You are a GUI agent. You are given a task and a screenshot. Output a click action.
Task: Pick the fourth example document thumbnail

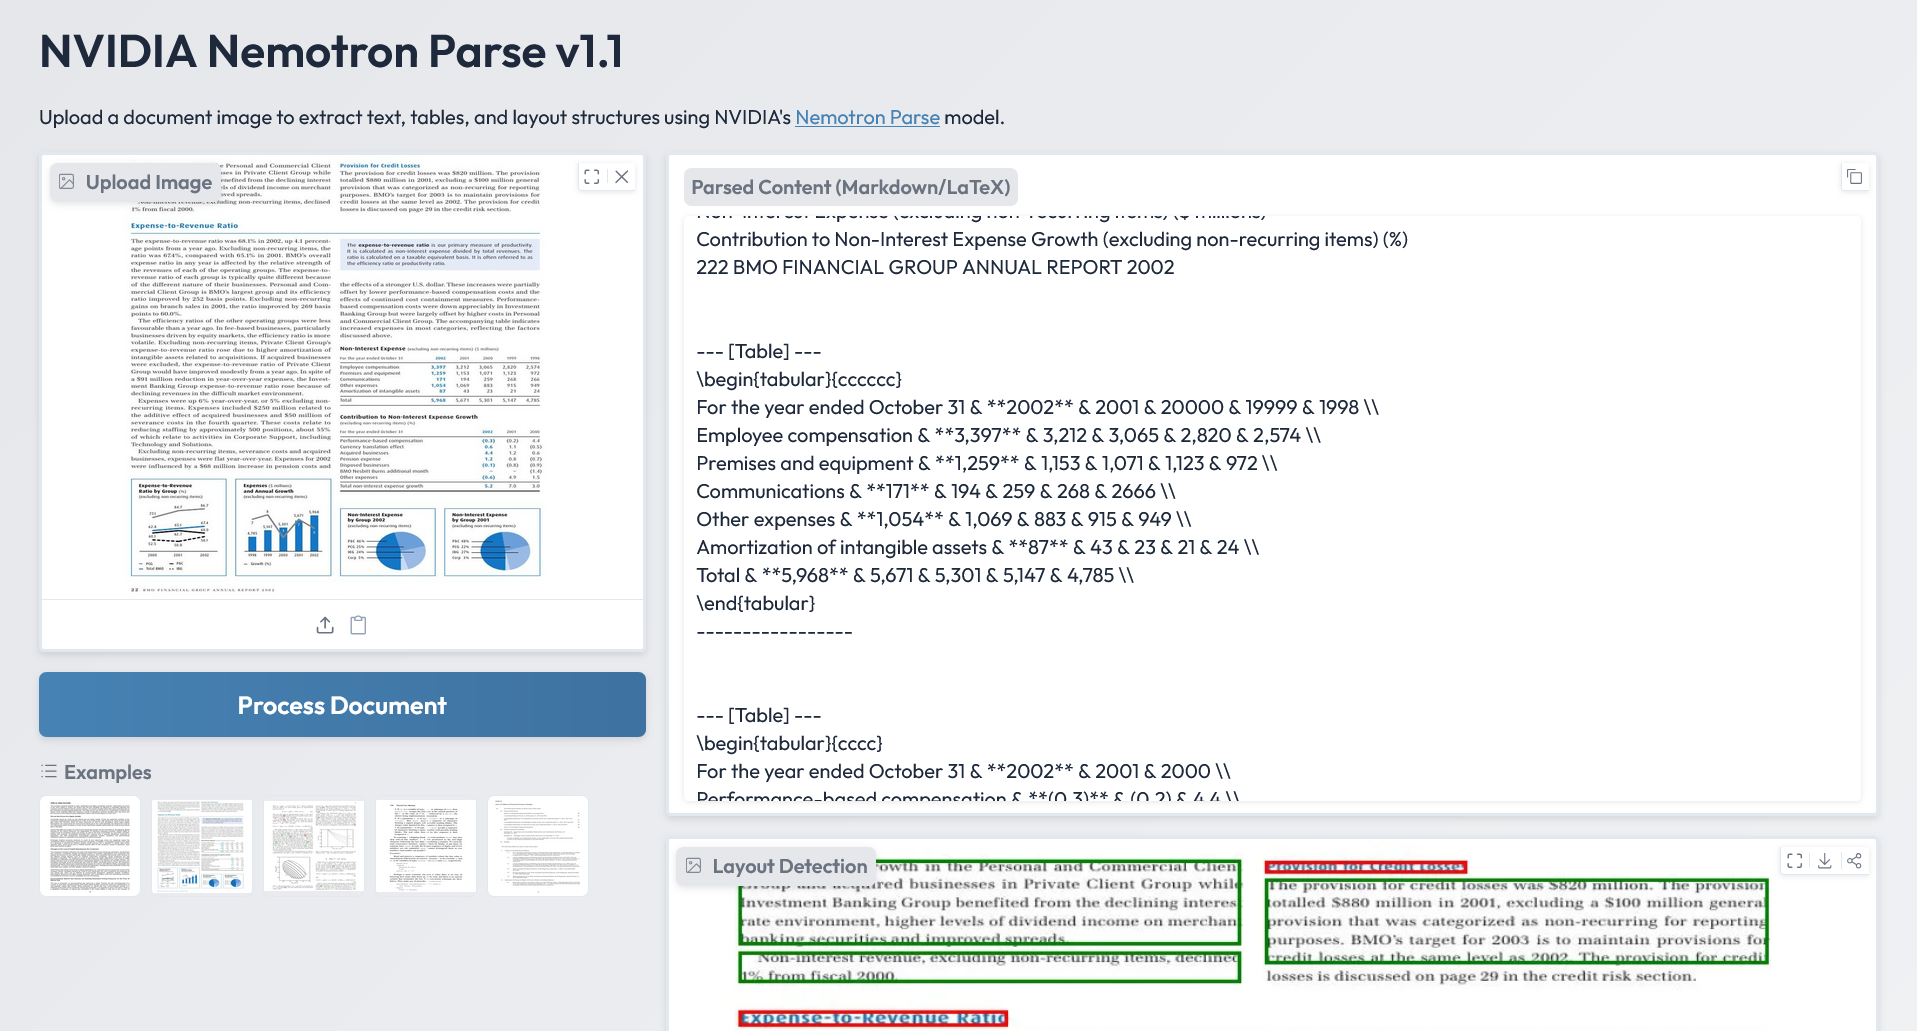click(426, 845)
